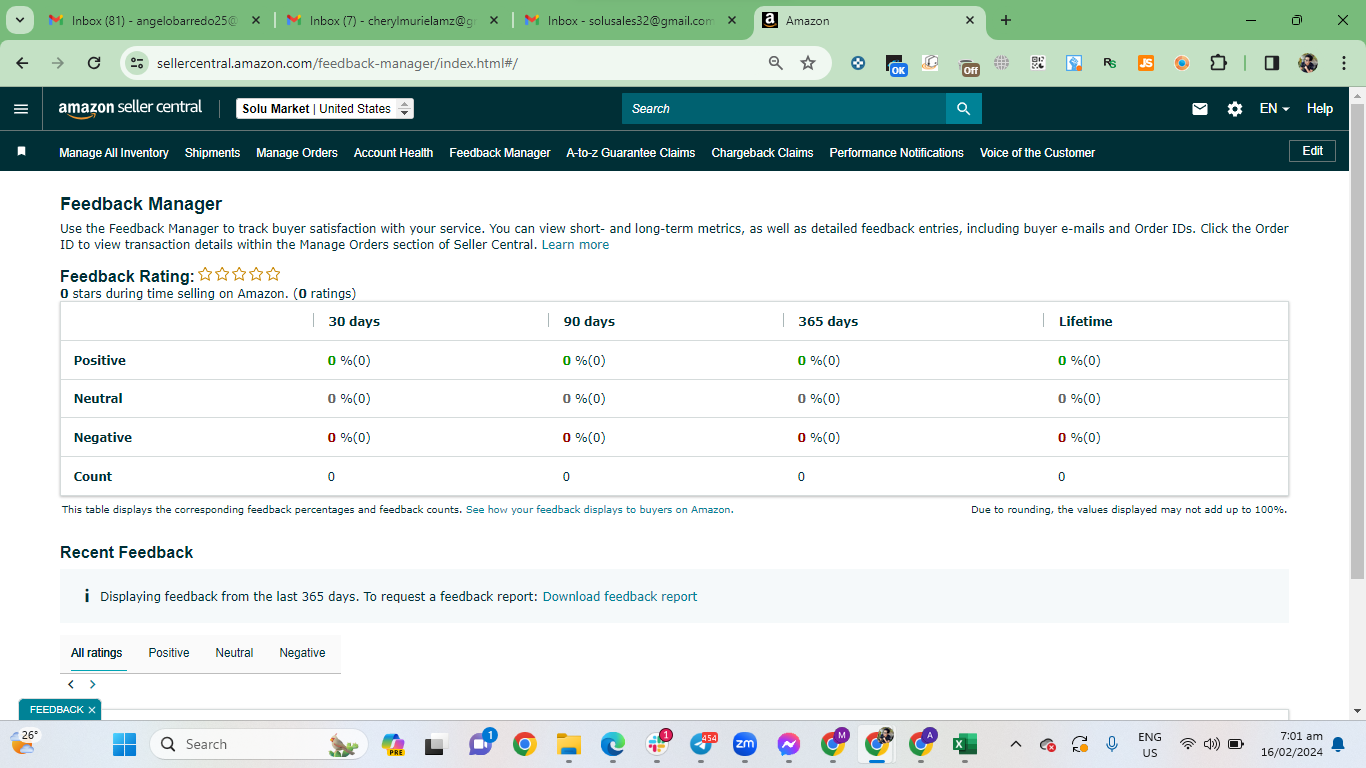Click the Amazon Seller Central logo
Image resolution: width=1366 pixels, height=768 pixels.
[x=130, y=108]
